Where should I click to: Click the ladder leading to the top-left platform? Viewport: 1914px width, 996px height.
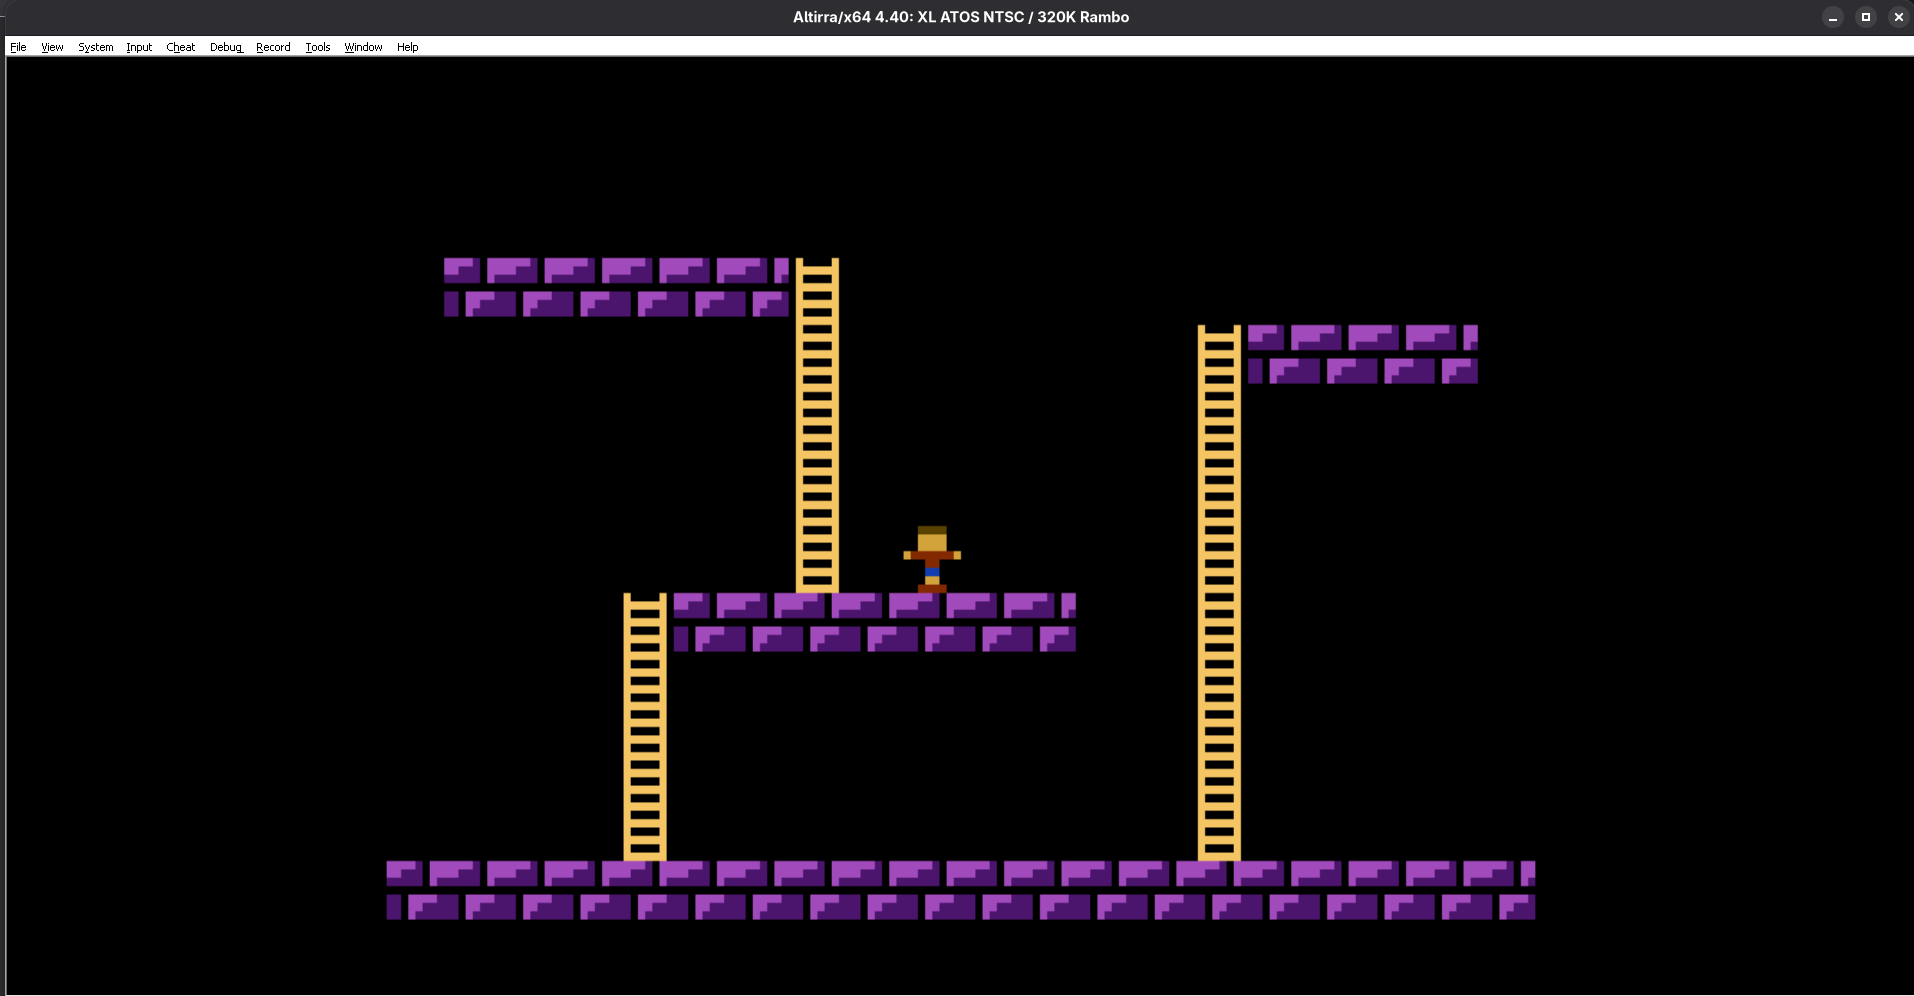point(817,425)
